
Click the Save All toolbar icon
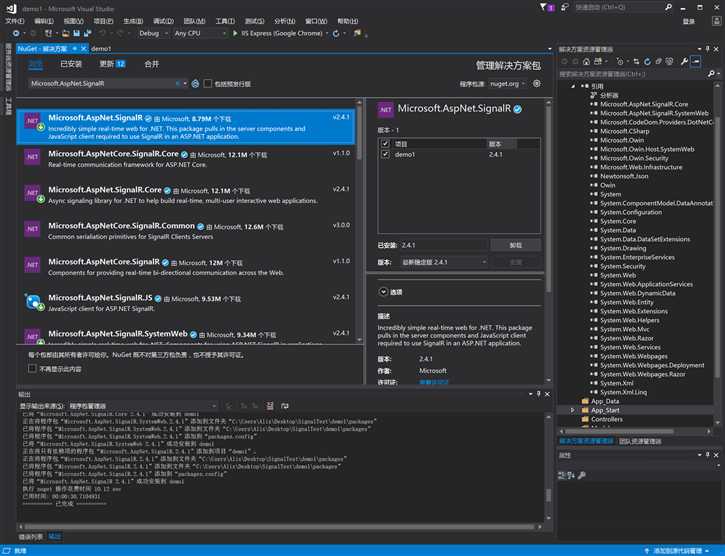pos(87,33)
